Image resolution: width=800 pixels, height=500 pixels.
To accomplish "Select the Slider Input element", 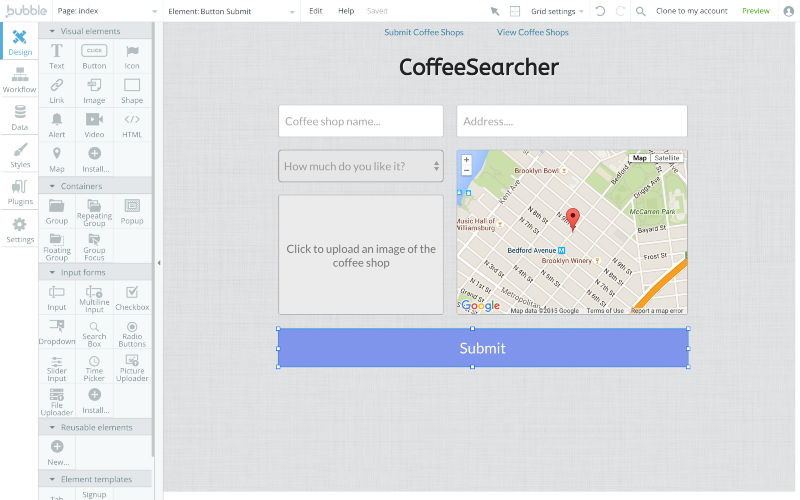I will (x=57, y=366).
